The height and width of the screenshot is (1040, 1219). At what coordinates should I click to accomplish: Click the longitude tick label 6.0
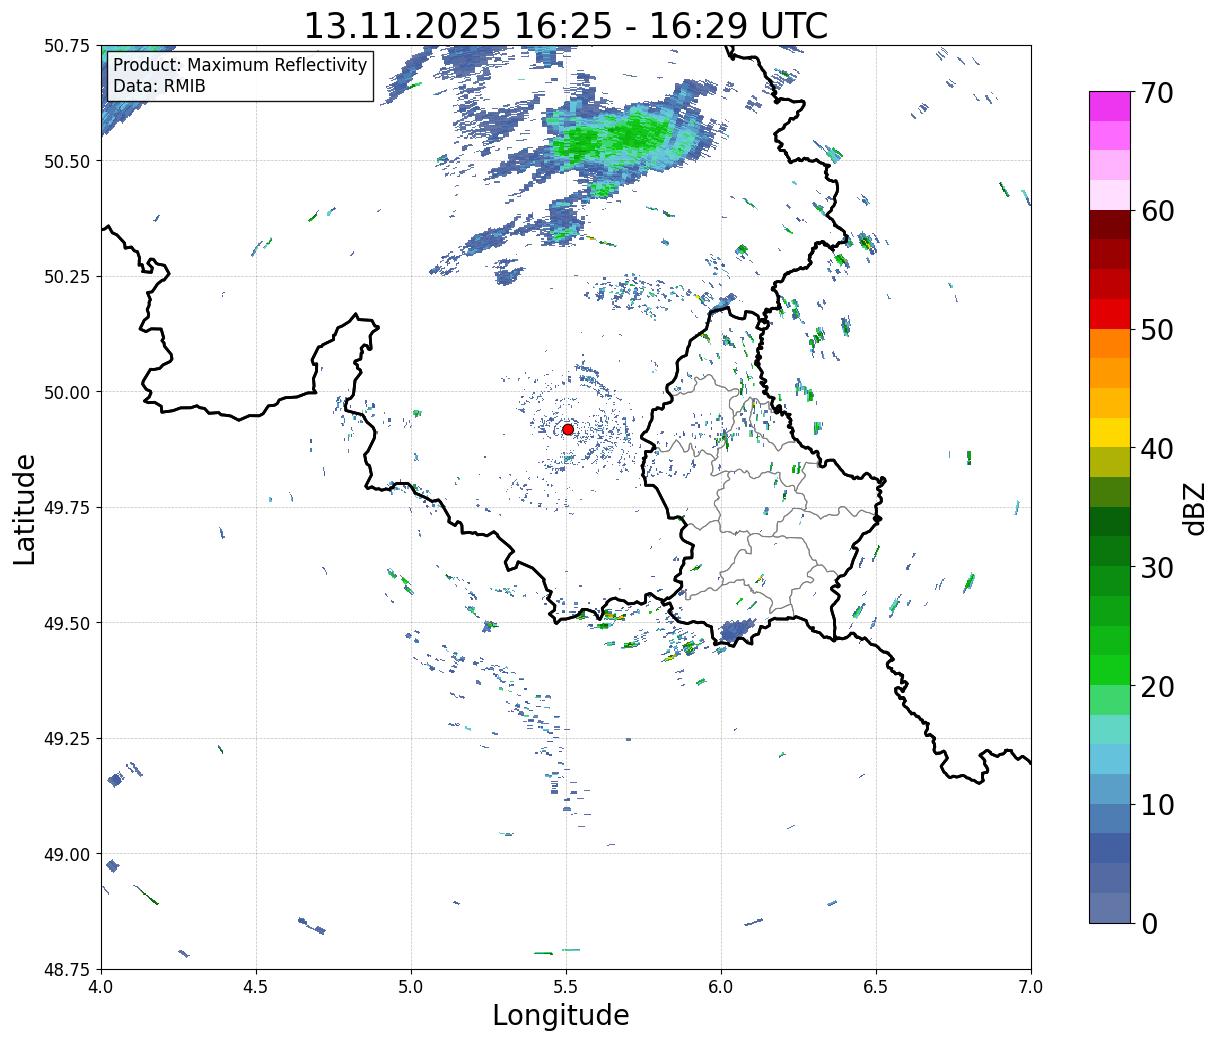point(721,987)
